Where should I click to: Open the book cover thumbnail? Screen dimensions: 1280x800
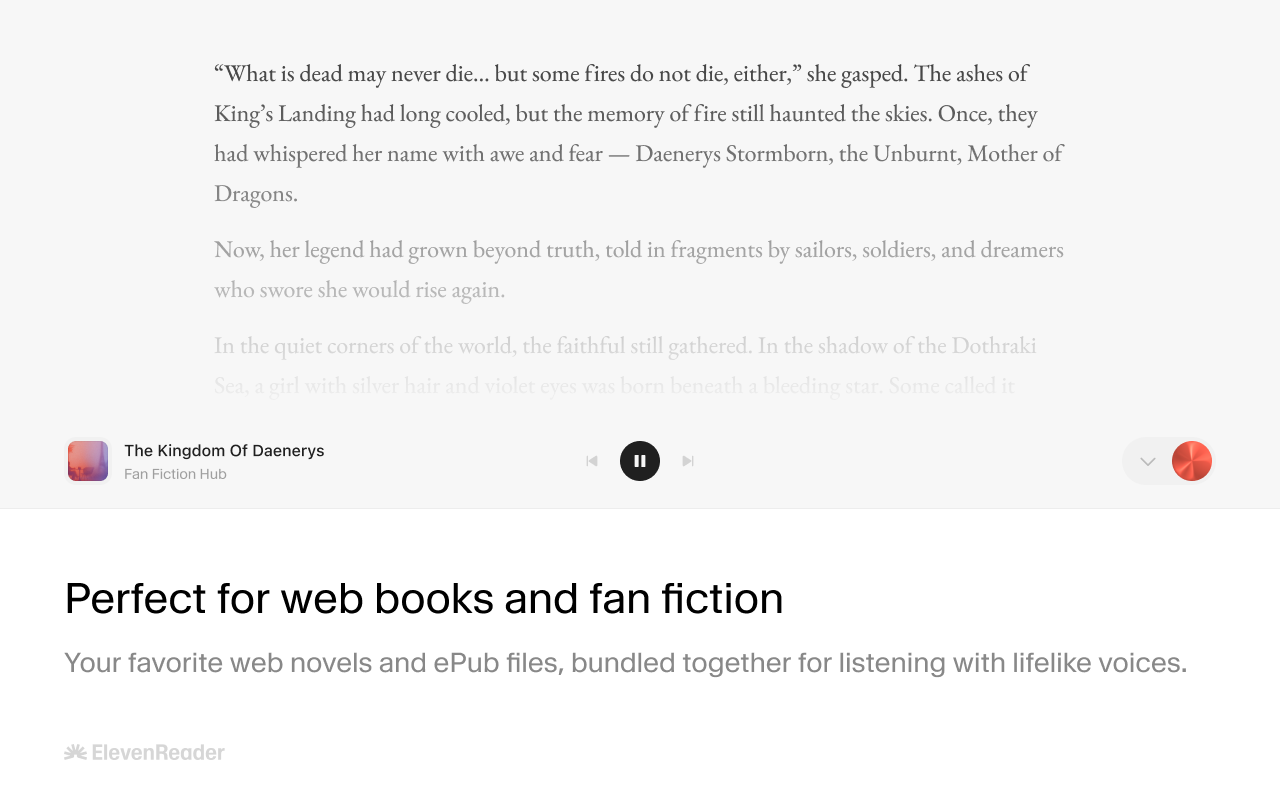(88, 461)
